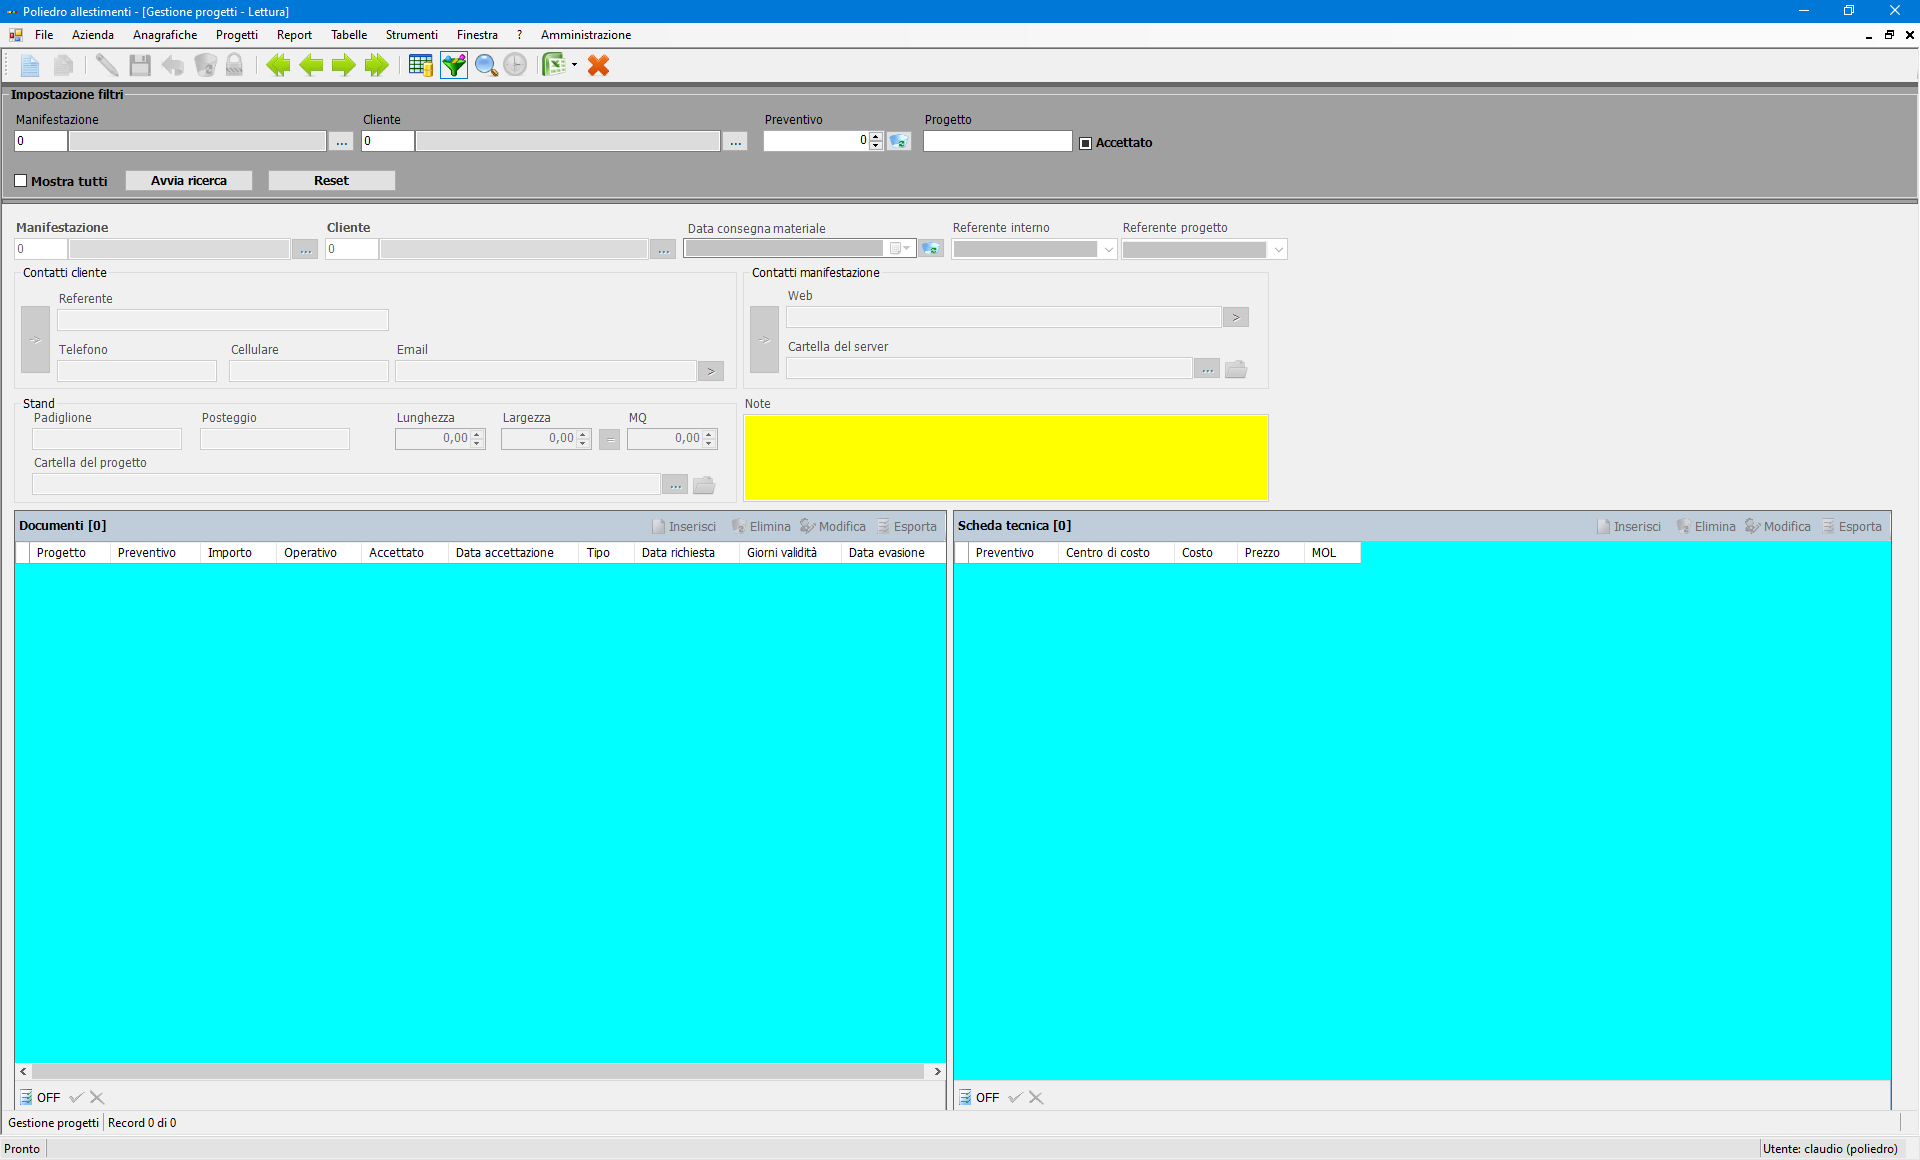Viewport: 1920px width, 1160px height.
Task: Open the Tabelle menu
Action: pyautogui.click(x=349, y=35)
